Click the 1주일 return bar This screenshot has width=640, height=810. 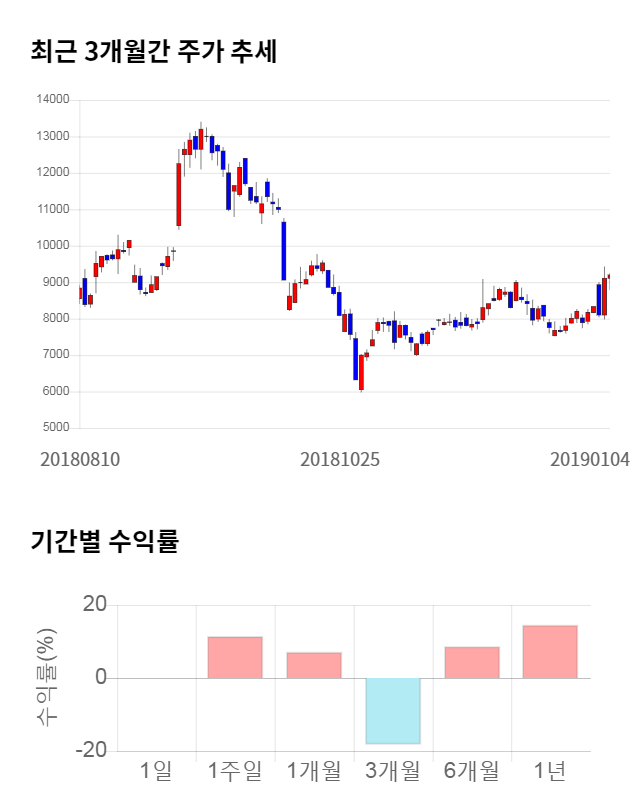tap(235, 657)
